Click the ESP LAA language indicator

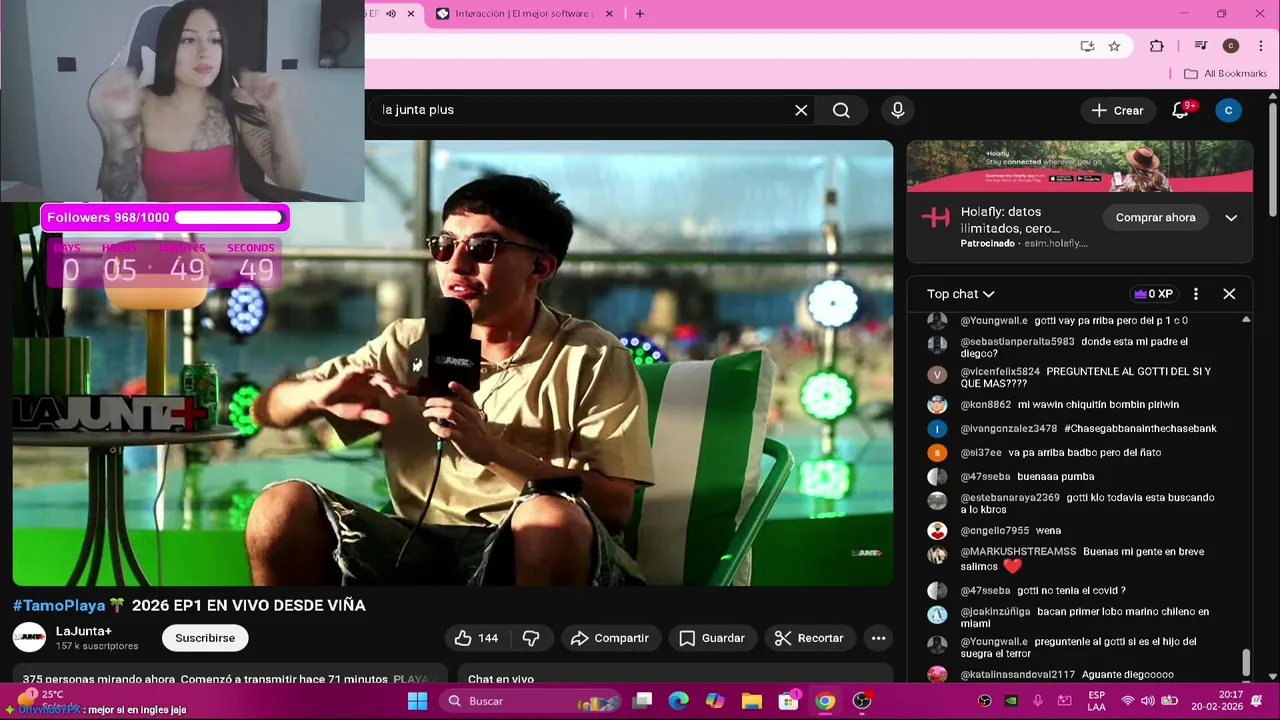[x=1097, y=701]
